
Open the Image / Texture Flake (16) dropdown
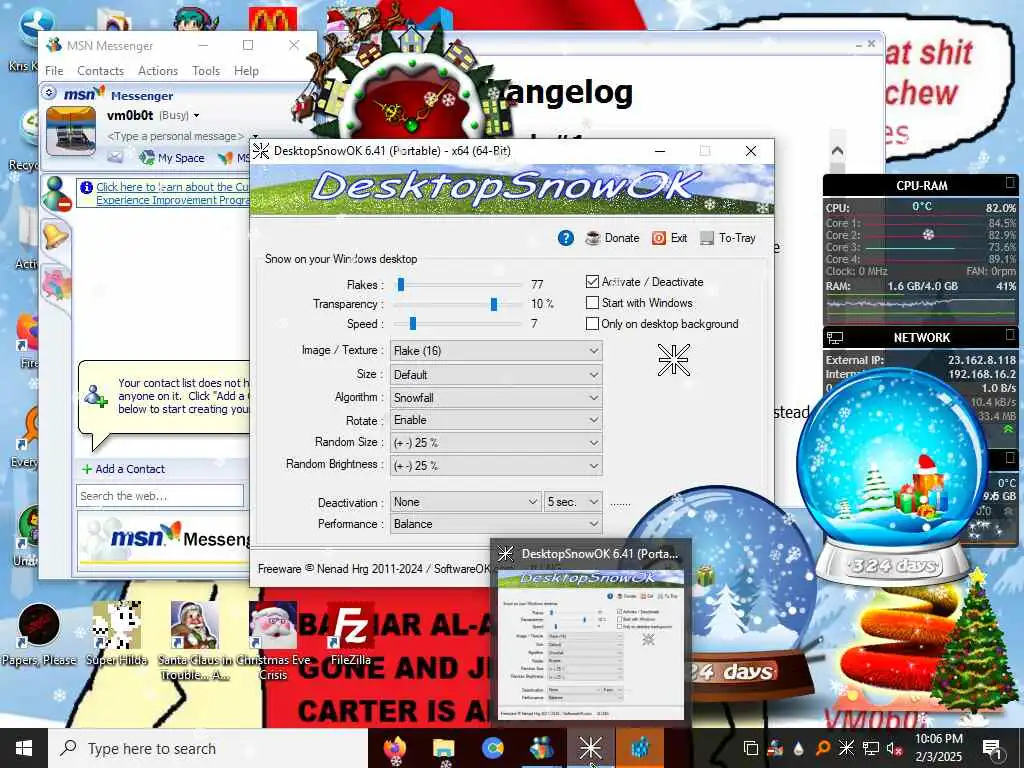(x=496, y=351)
